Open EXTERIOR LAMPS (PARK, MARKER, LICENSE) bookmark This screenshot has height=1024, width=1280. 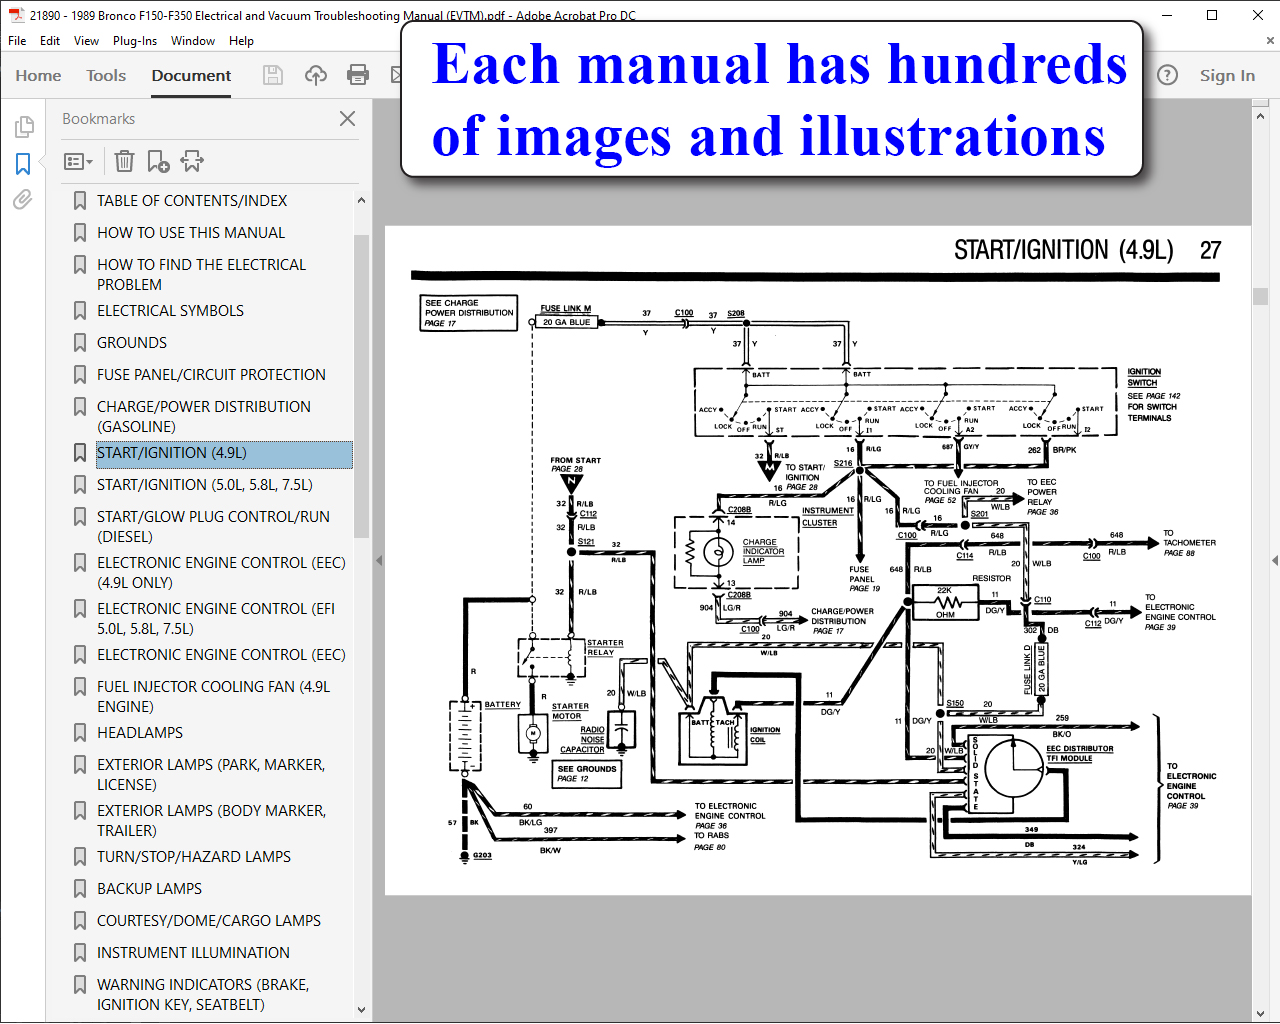(x=211, y=775)
